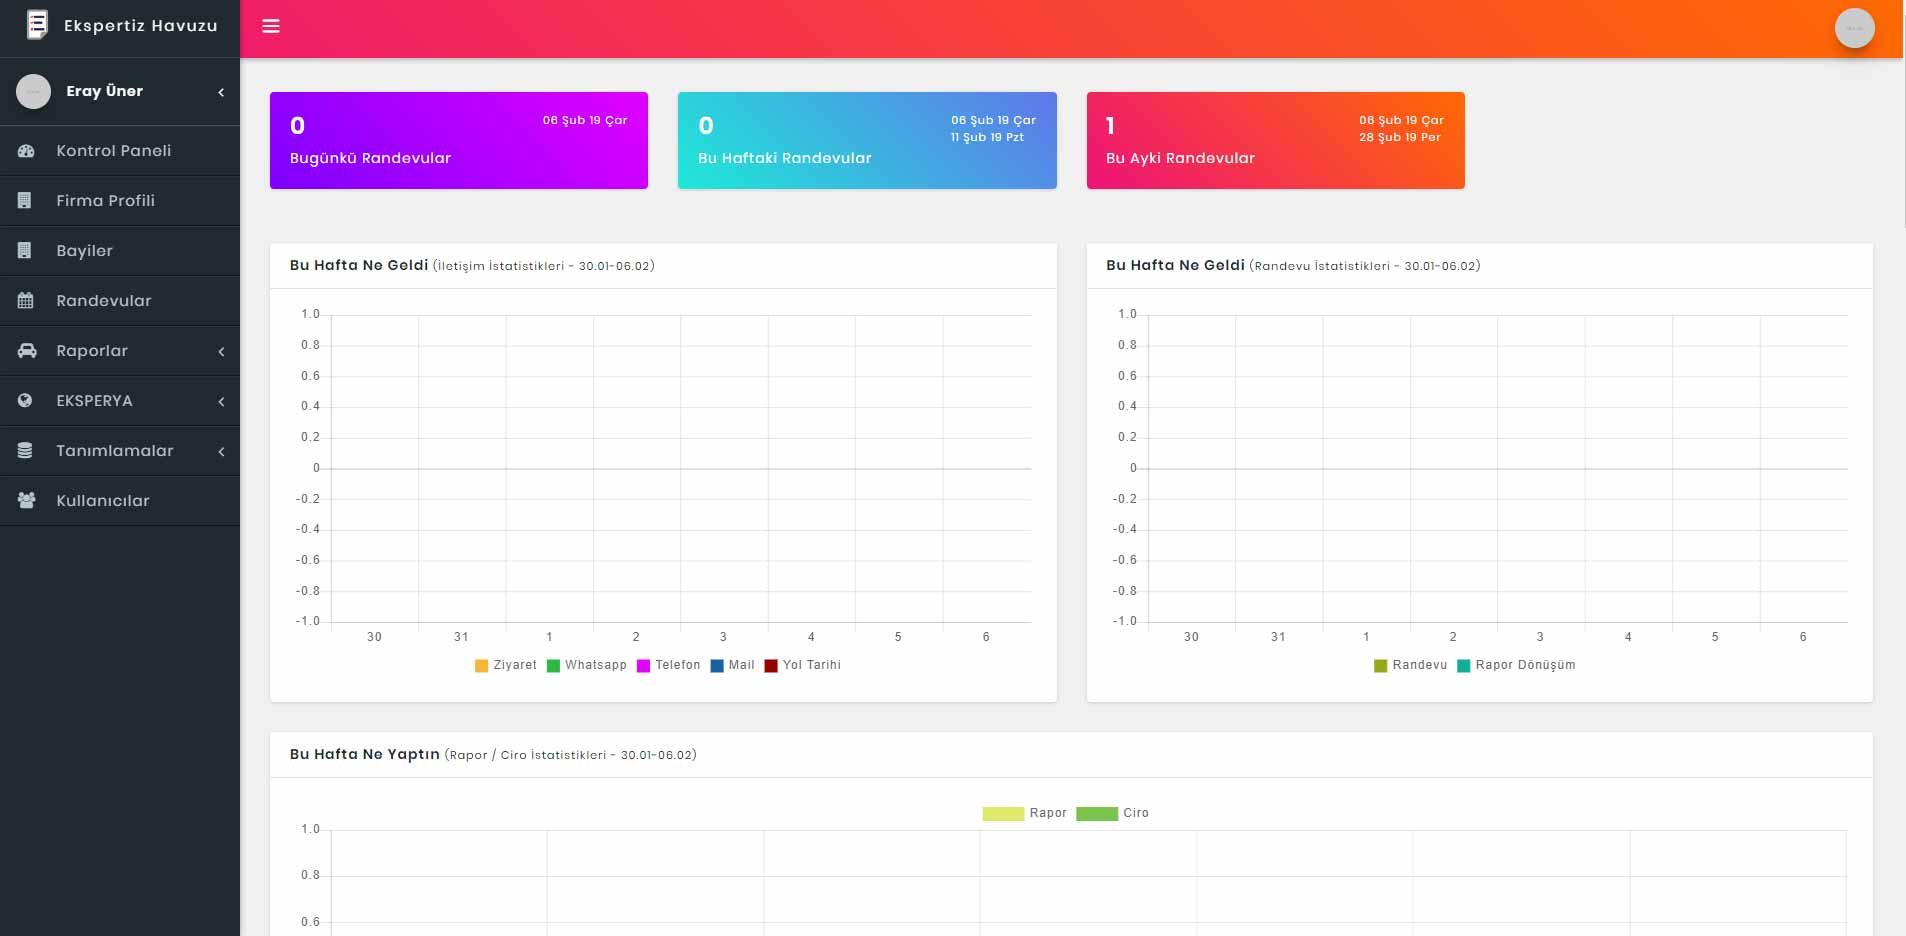Viewport: 1906px width, 936px height.
Task: Click Ekspertiz Havuzu brand title
Action: [x=141, y=26]
